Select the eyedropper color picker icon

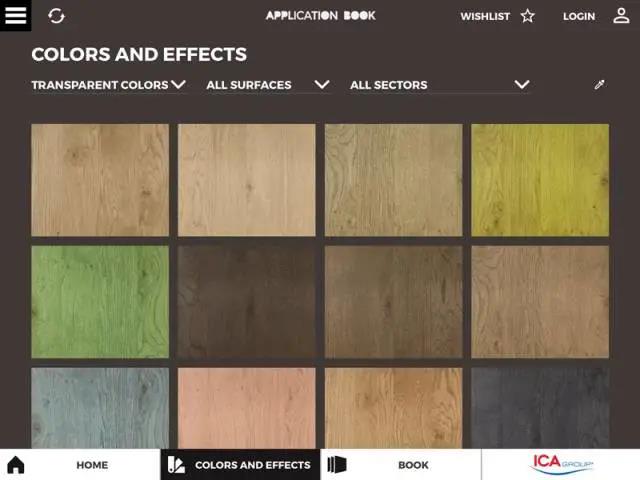(599, 85)
